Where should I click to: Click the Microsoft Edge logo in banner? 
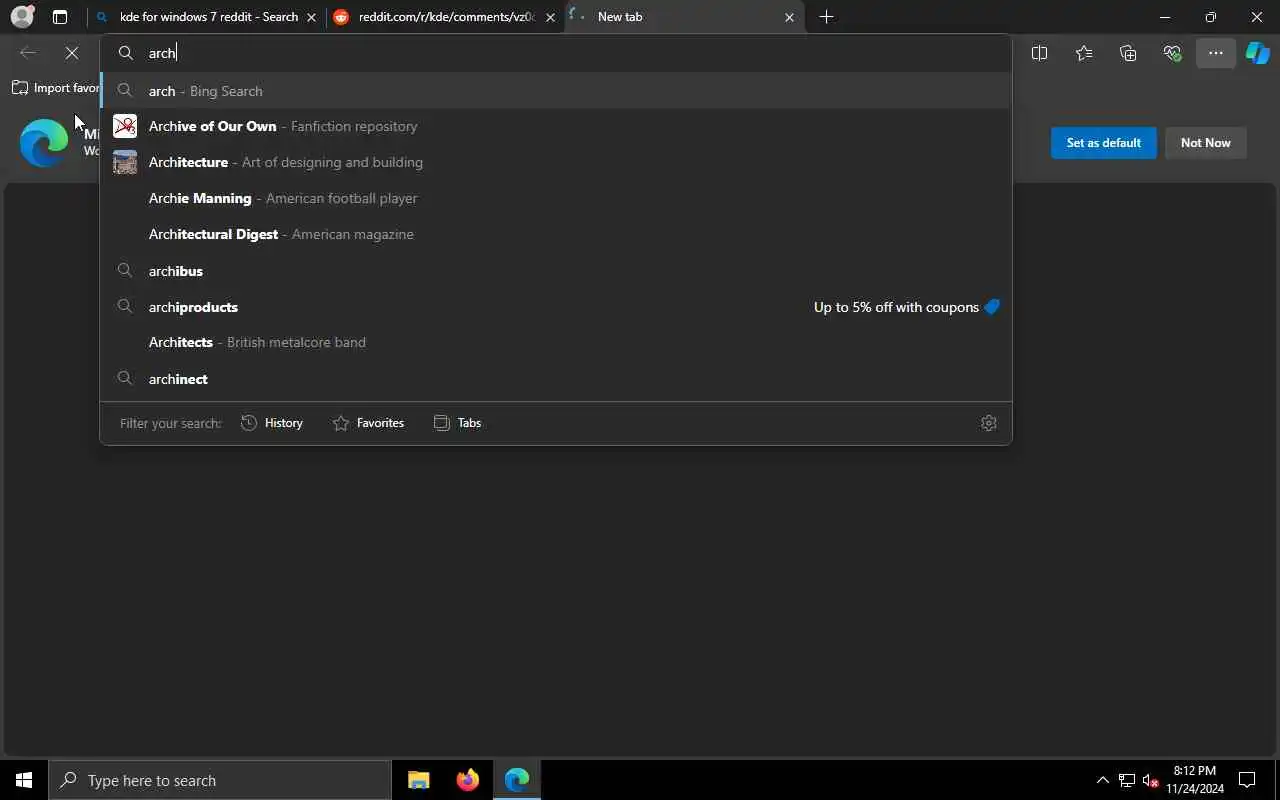(x=44, y=143)
